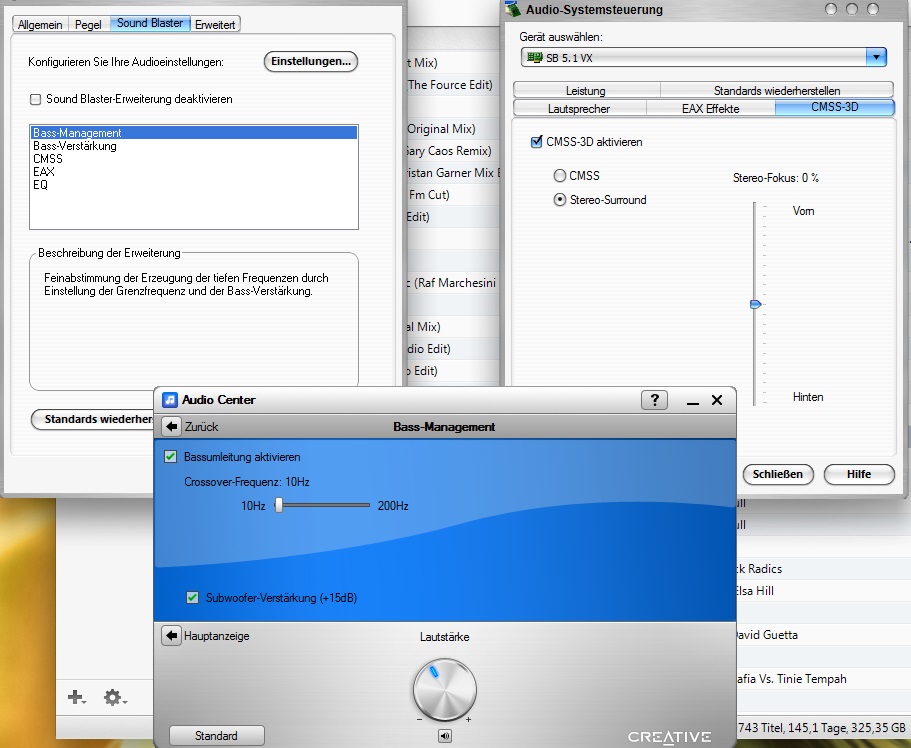Click the Schließen button

click(x=778, y=474)
